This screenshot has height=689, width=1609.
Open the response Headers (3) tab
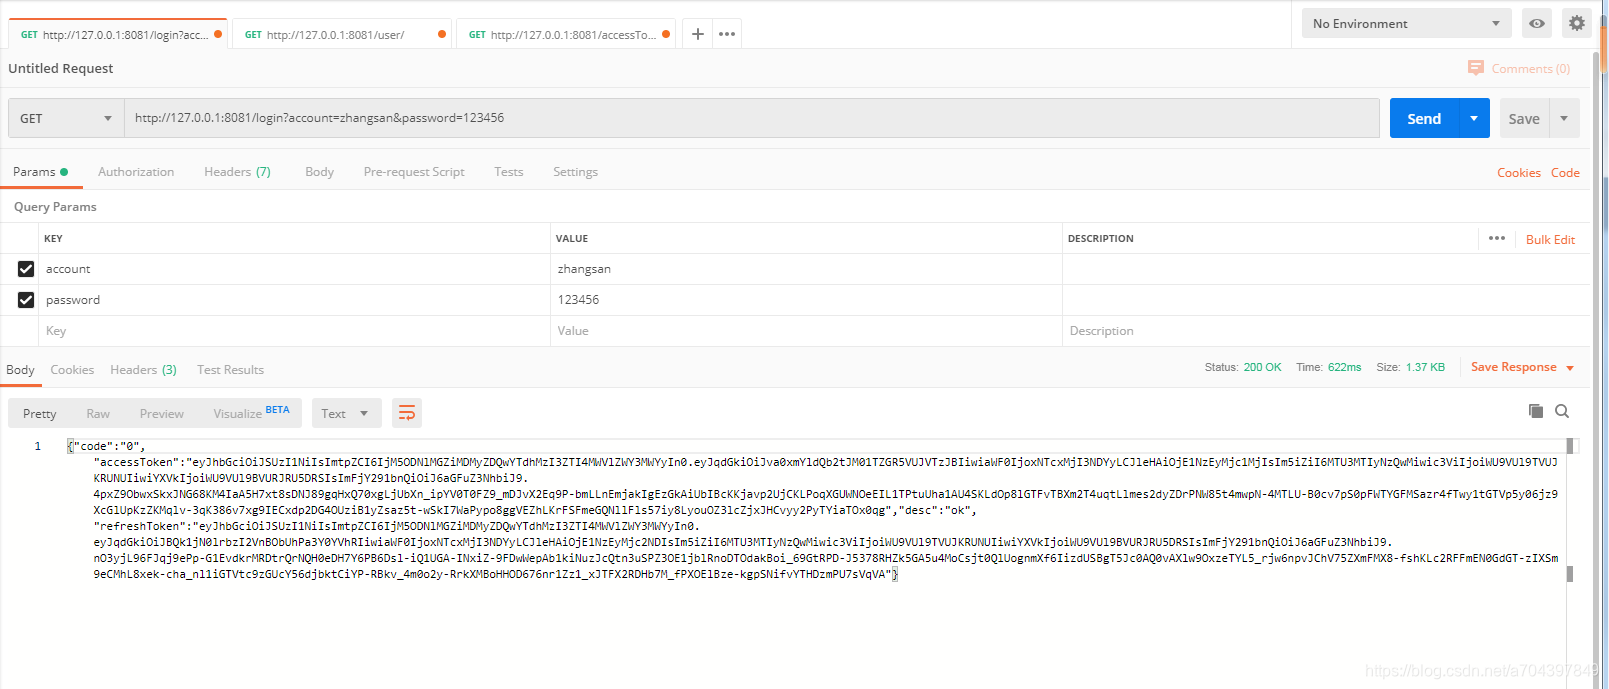coord(143,370)
